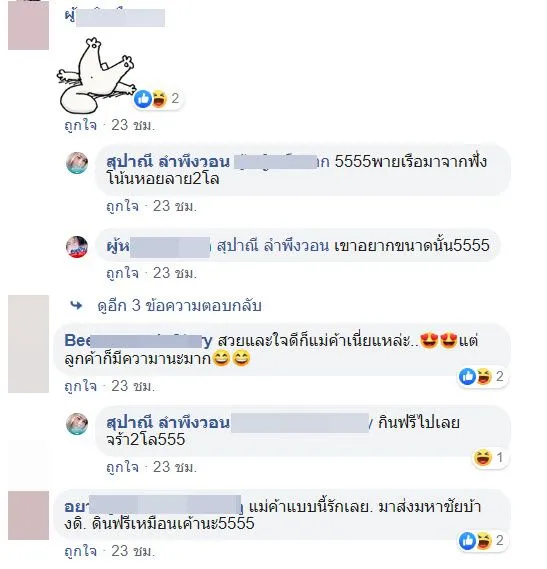
Task: Click avatar of the เขาอยากขนาดนั้น reply
Action: (x=77, y=247)
